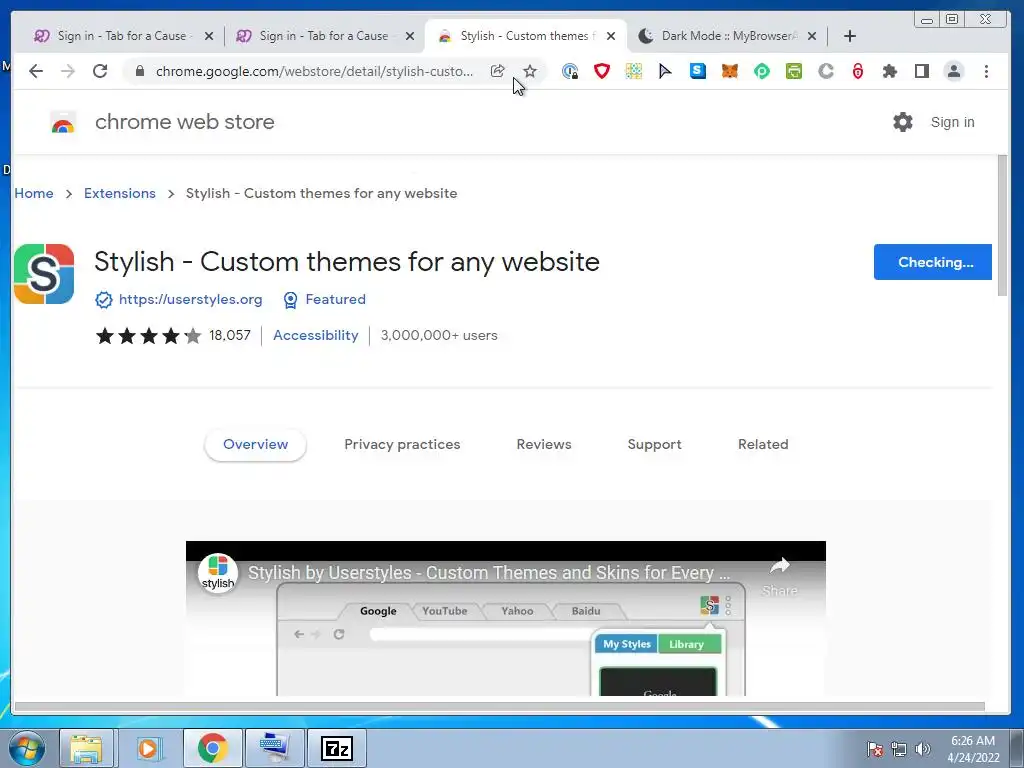
Task: Select the Support tab
Action: pos(654,444)
